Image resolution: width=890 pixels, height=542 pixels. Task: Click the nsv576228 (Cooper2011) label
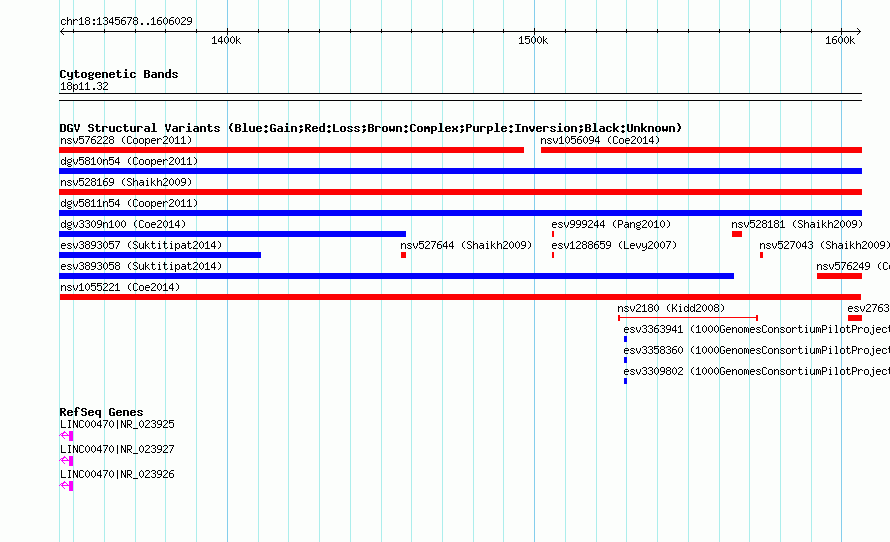pyautogui.click(x=126, y=140)
